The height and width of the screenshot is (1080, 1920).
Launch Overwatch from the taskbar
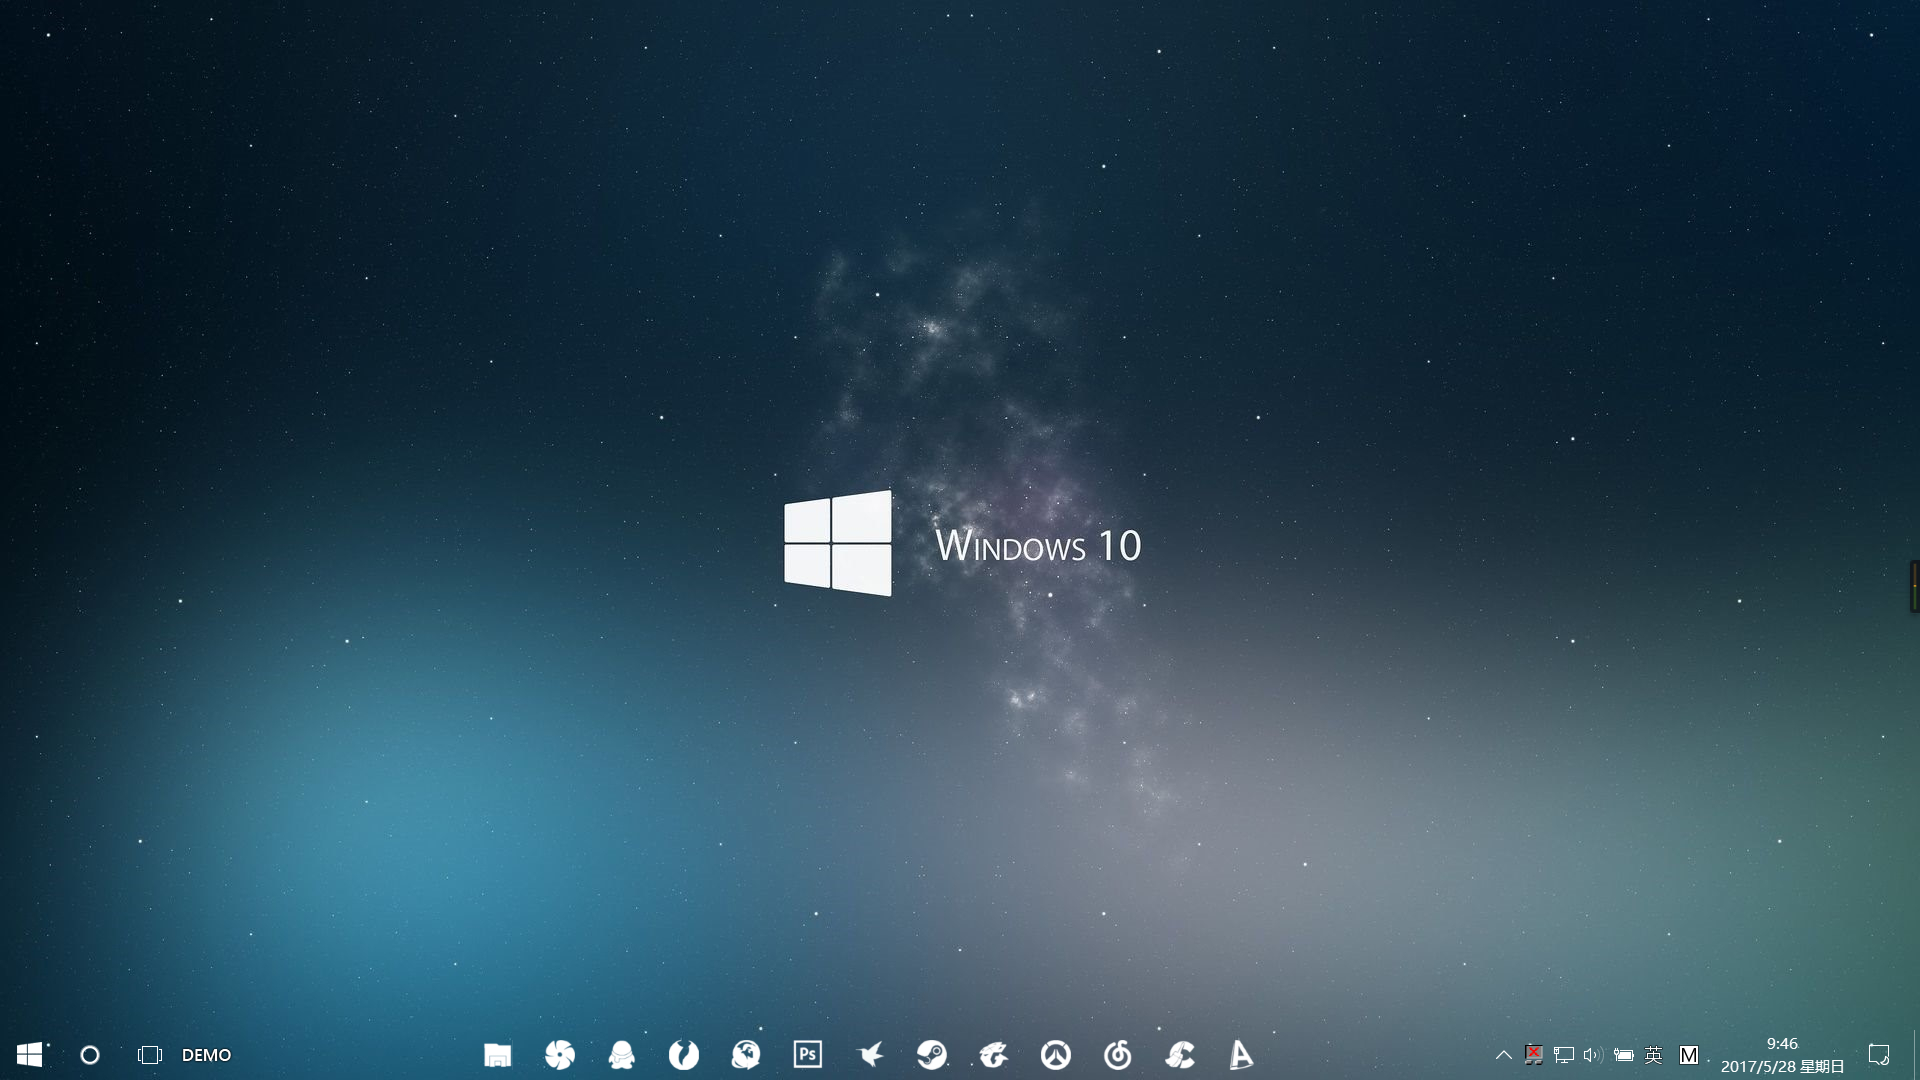[1056, 1054]
